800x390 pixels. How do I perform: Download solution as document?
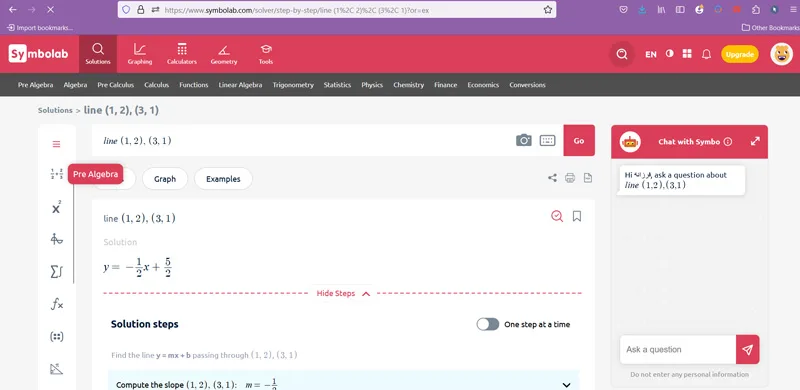(x=588, y=178)
